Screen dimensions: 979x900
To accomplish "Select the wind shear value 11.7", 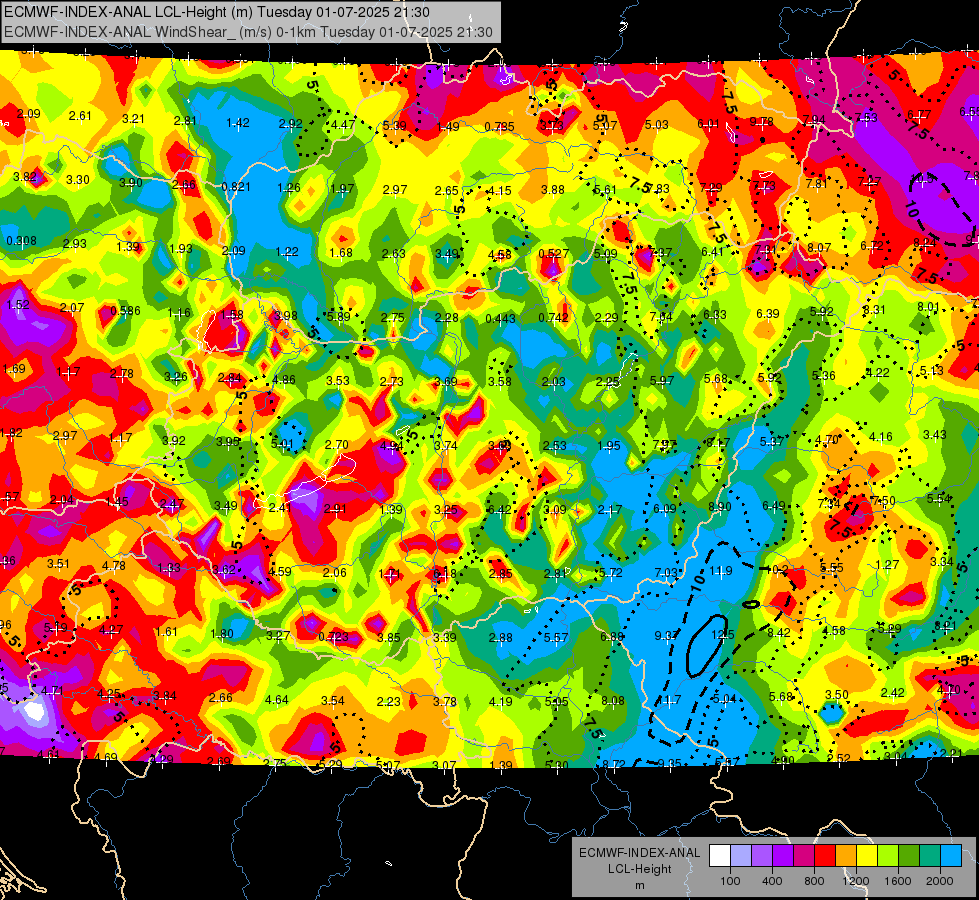I will pyautogui.click(x=669, y=700).
